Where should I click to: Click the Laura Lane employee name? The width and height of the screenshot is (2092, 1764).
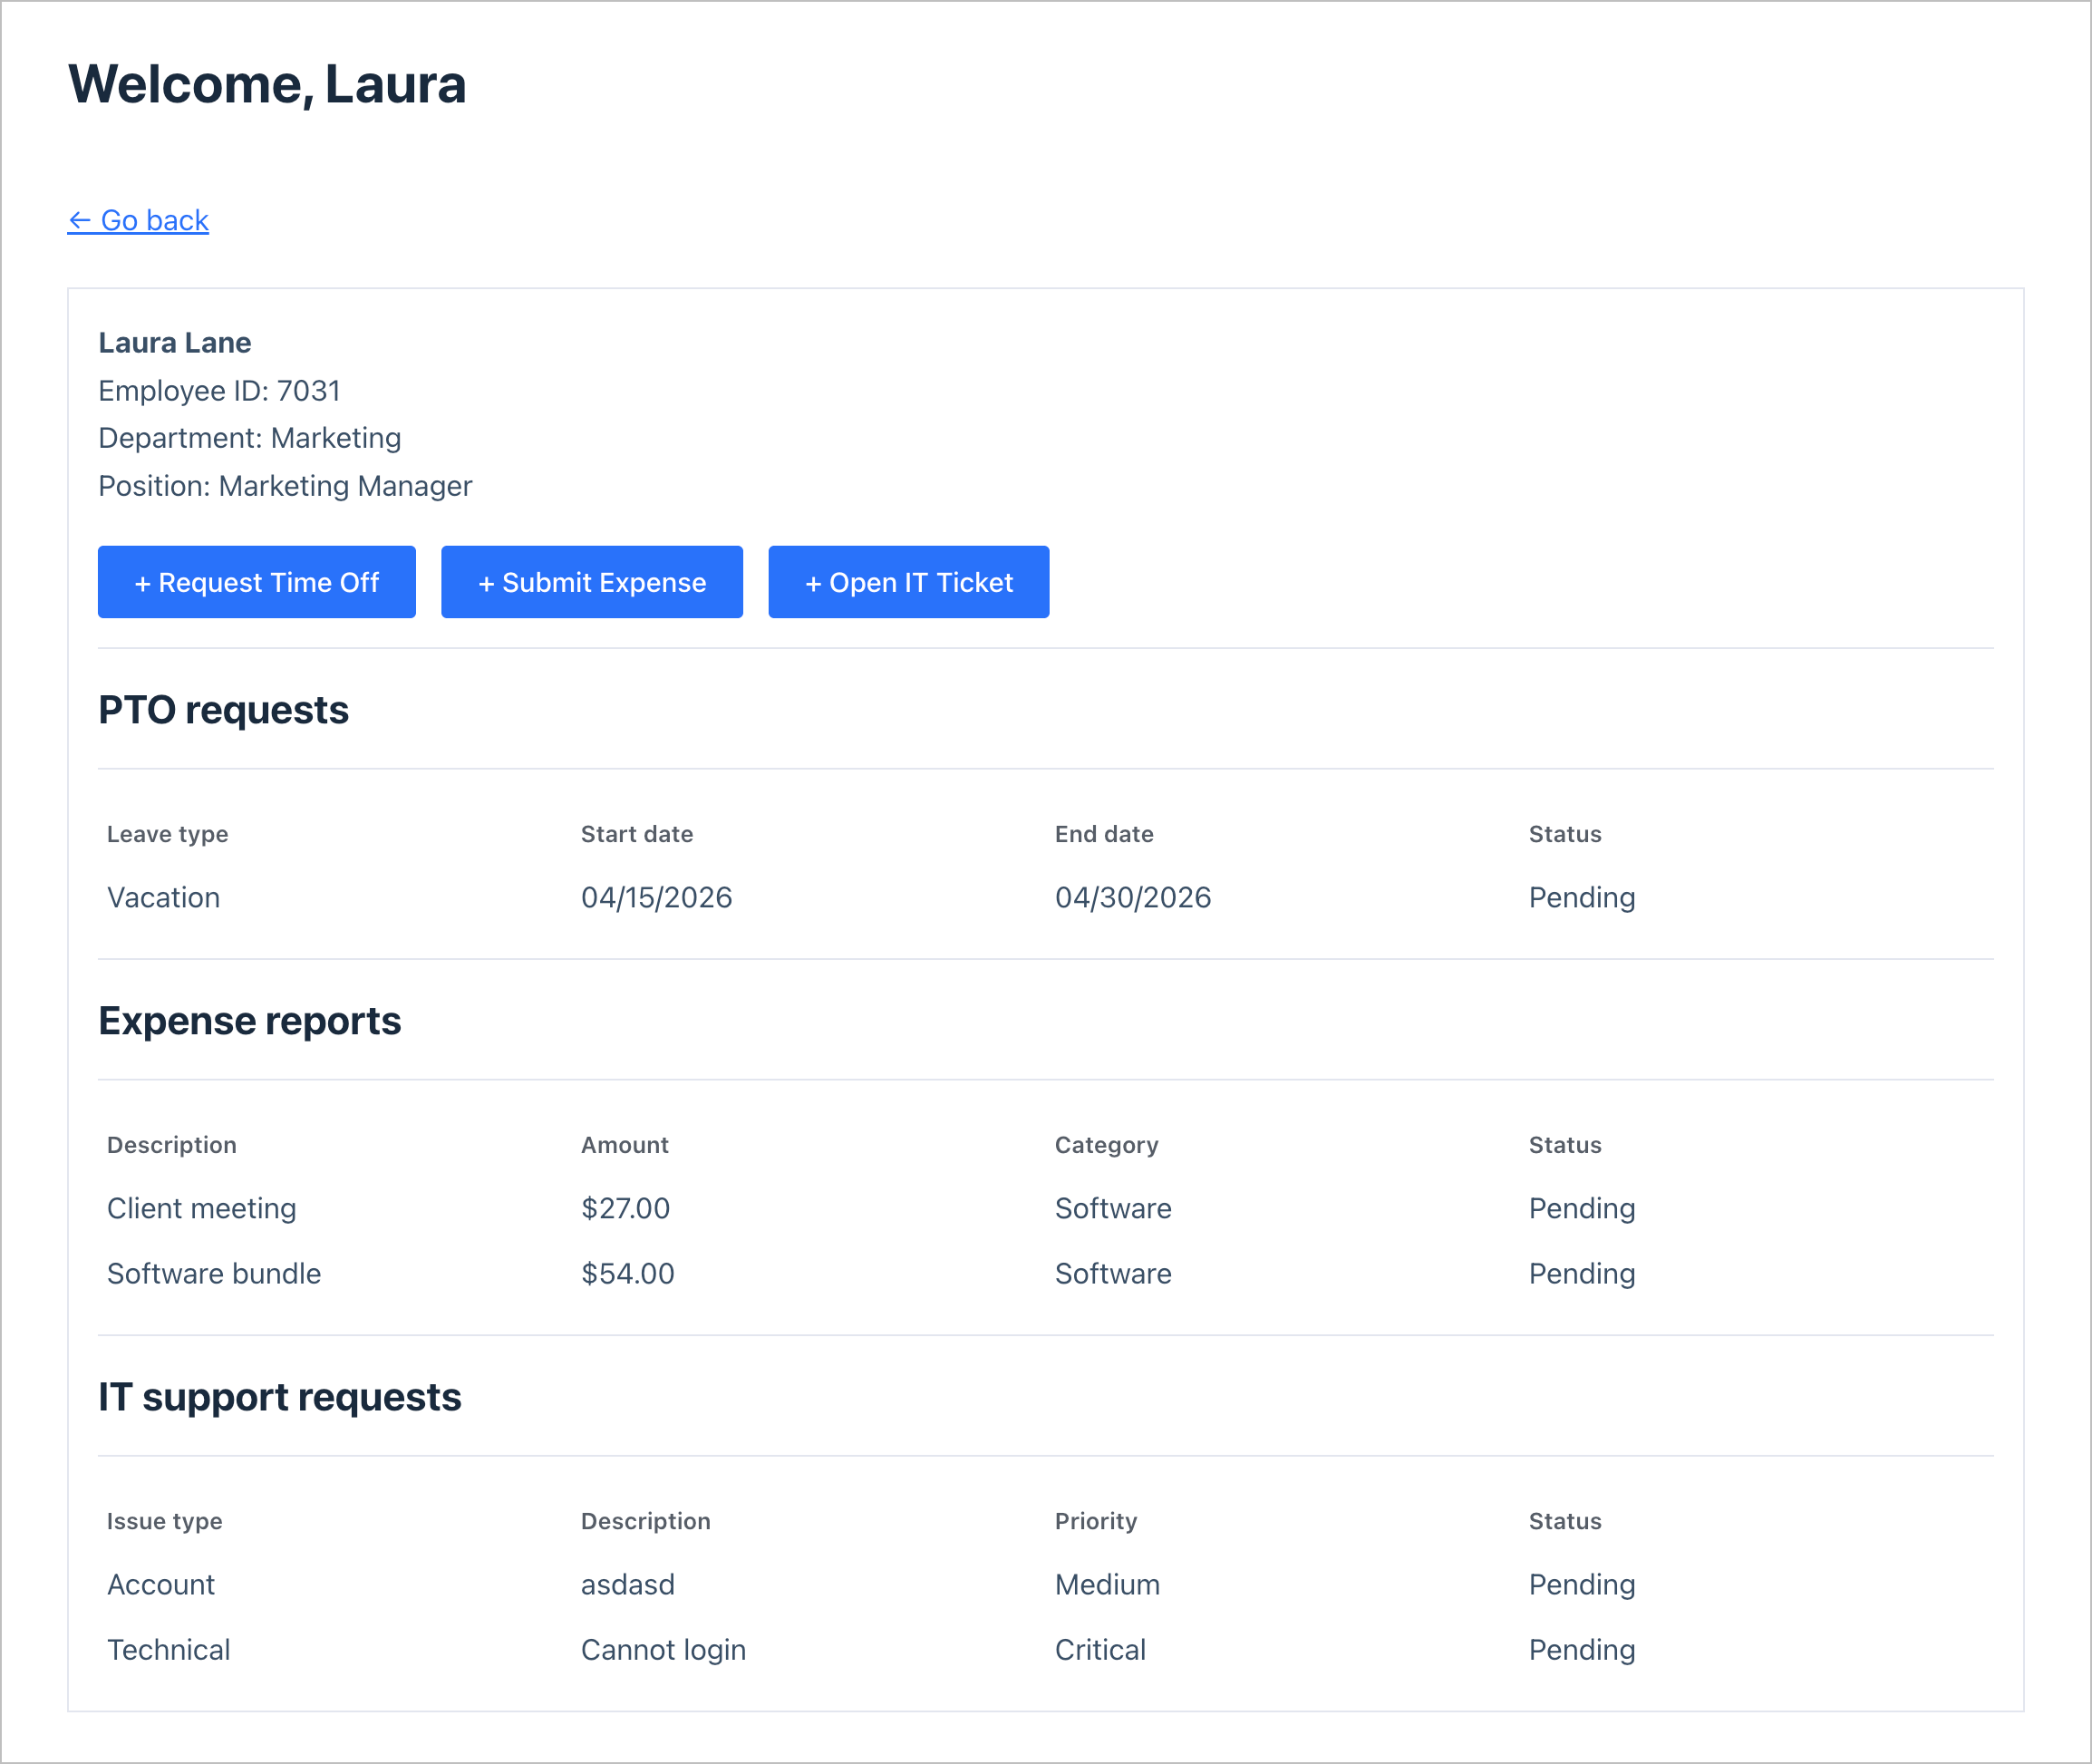click(175, 342)
